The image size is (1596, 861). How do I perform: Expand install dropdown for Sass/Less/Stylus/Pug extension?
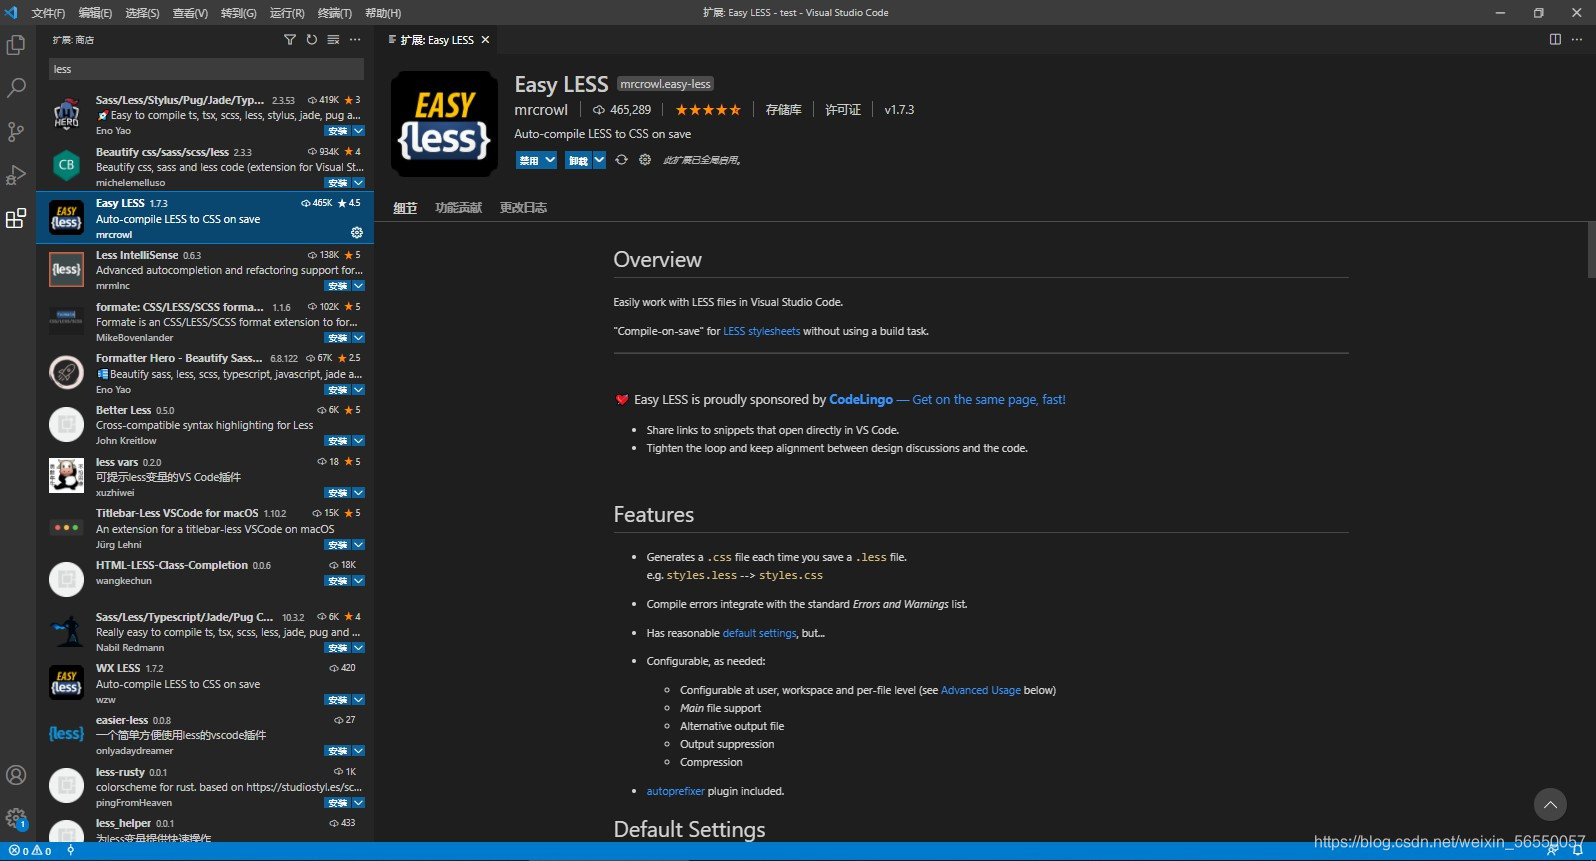click(358, 131)
